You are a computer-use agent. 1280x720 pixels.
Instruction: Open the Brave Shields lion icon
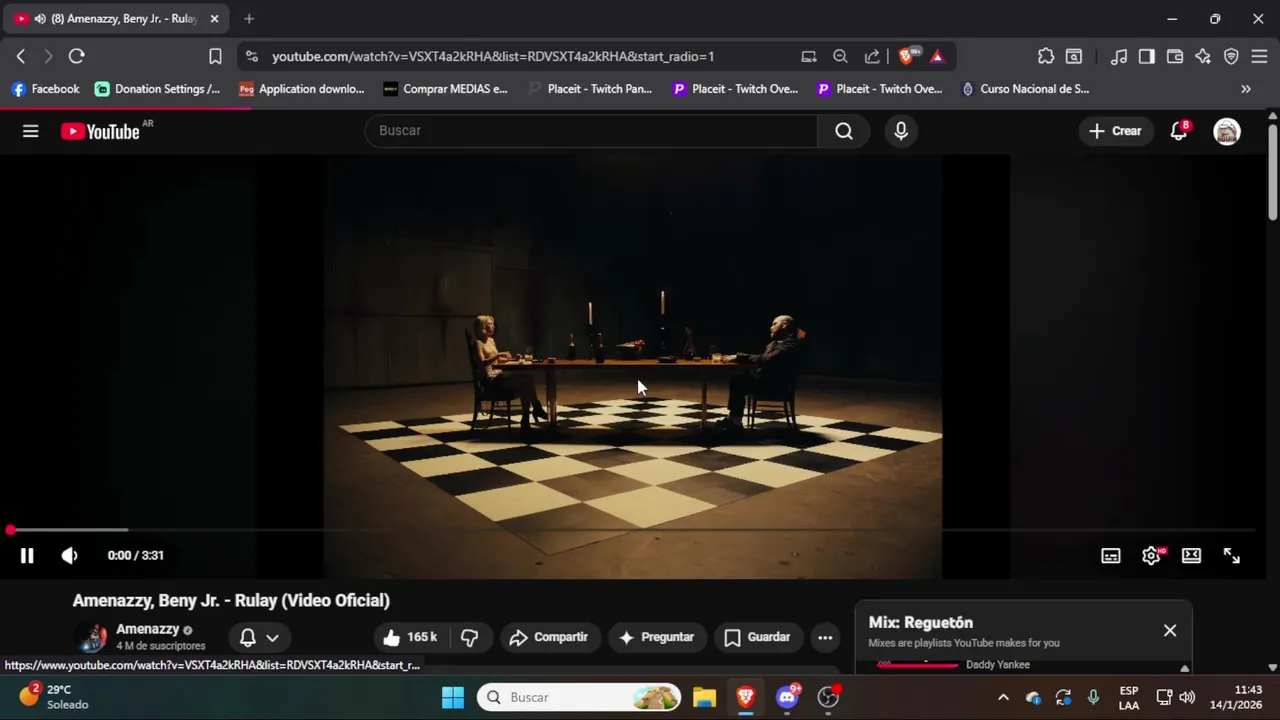(x=906, y=57)
